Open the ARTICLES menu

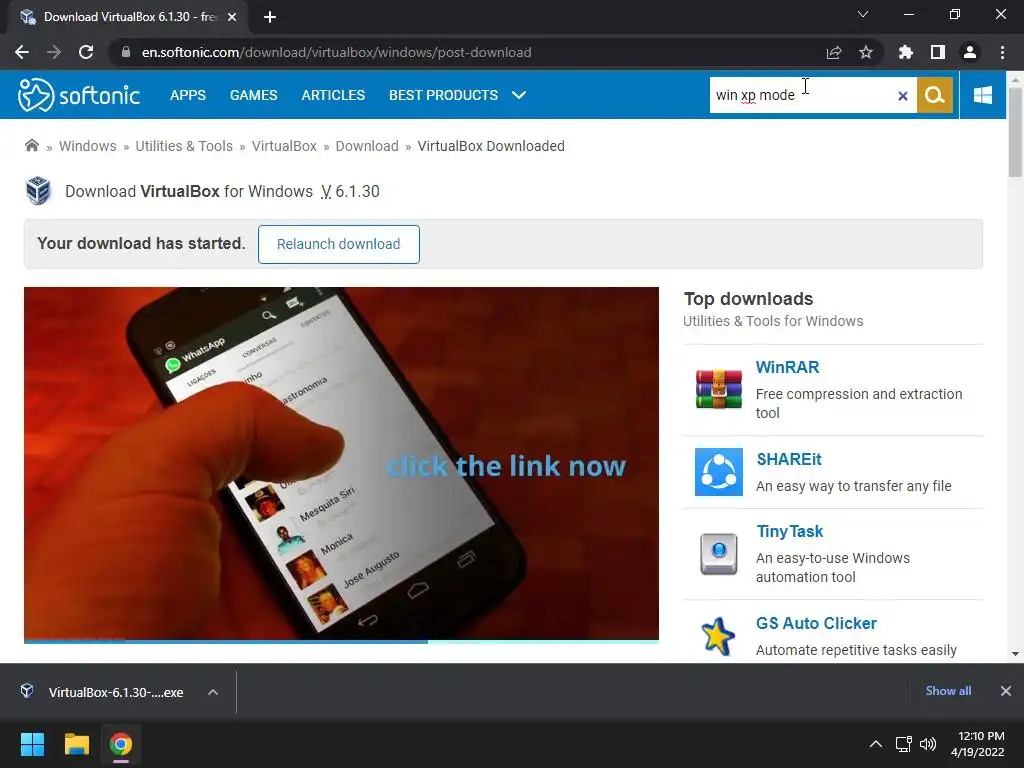pos(333,95)
